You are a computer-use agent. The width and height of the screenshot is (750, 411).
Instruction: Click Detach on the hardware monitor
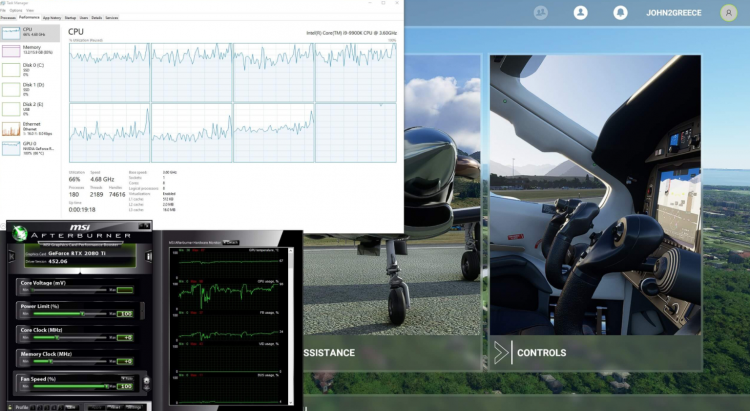click(231, 241)
